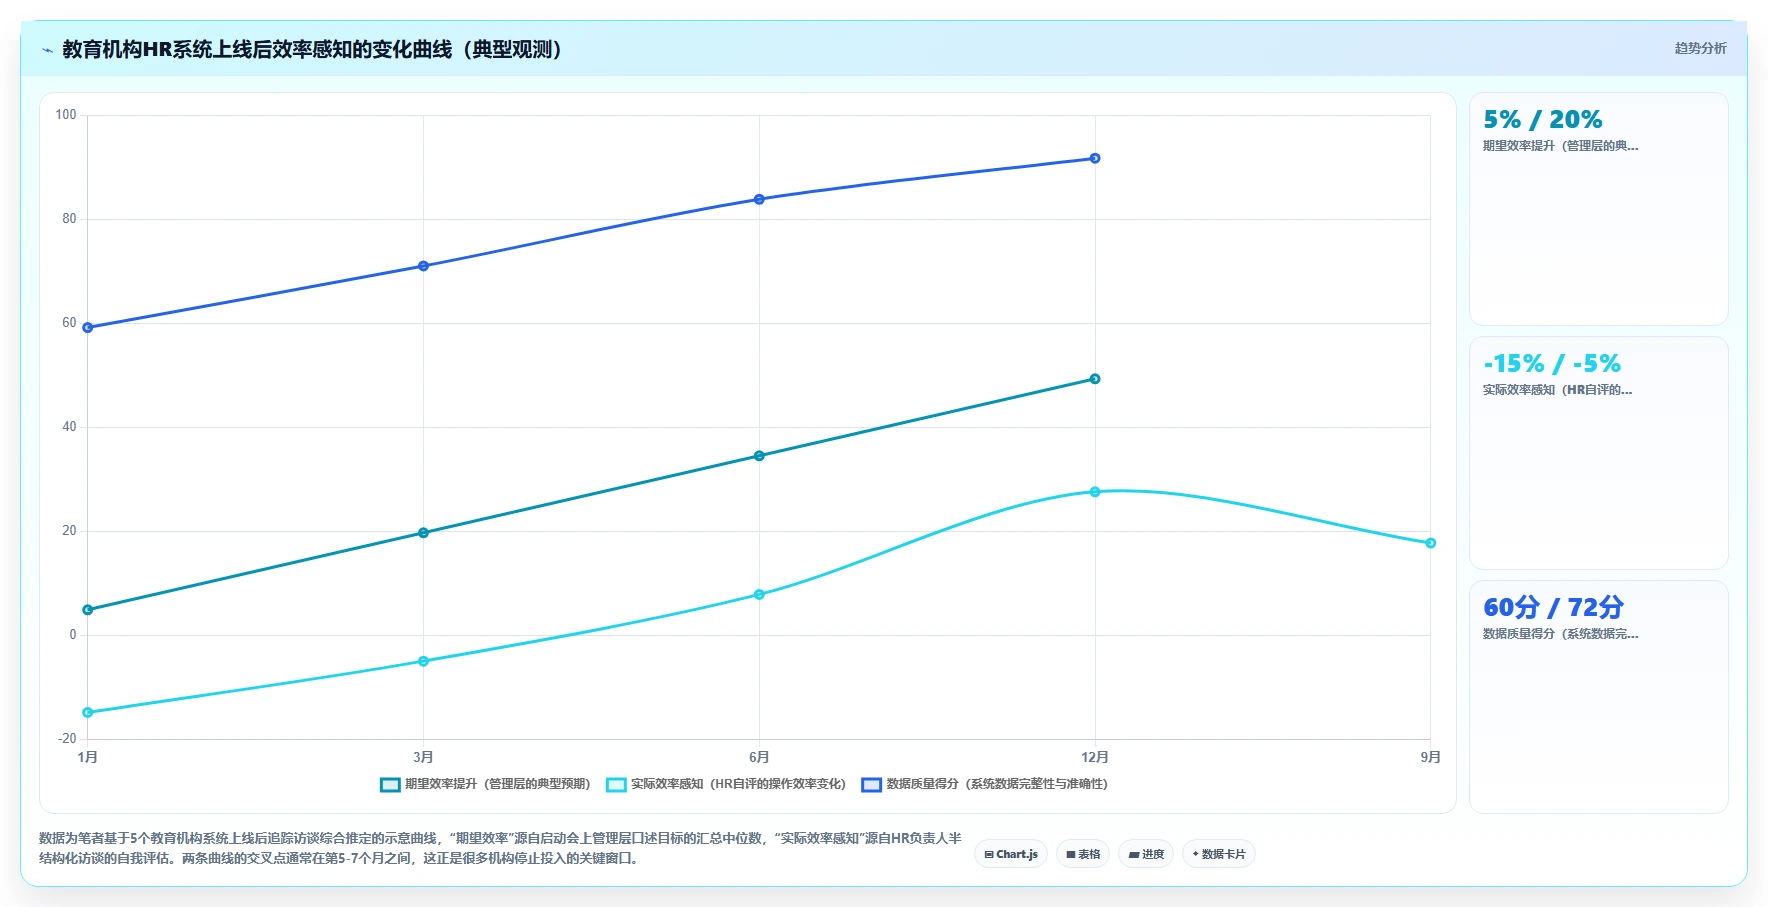Toggle the 数据质量得分 legend swatch
Screen dimensions: 1768x907
click(872, 785)
